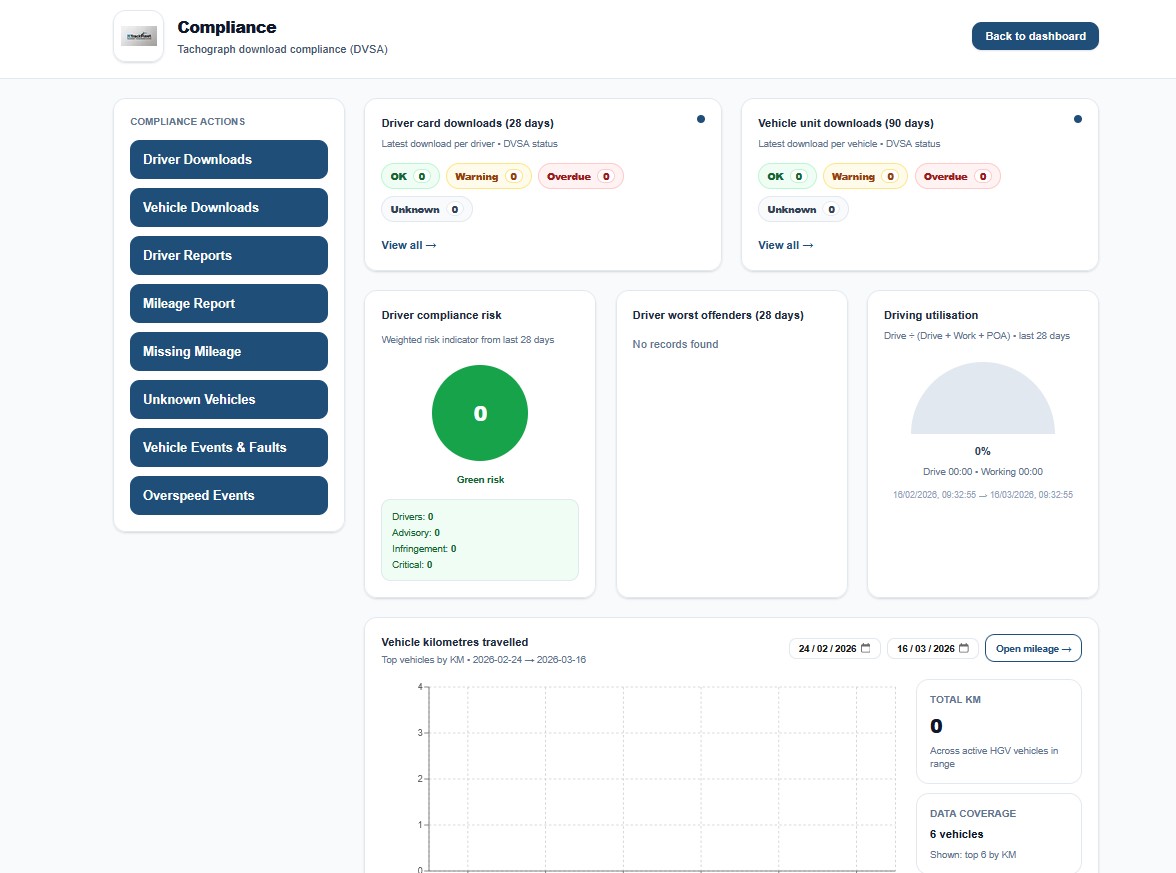Follow the View all link for vehicle unit downloads
The image size is (1176, 873).
pos(786,245)
